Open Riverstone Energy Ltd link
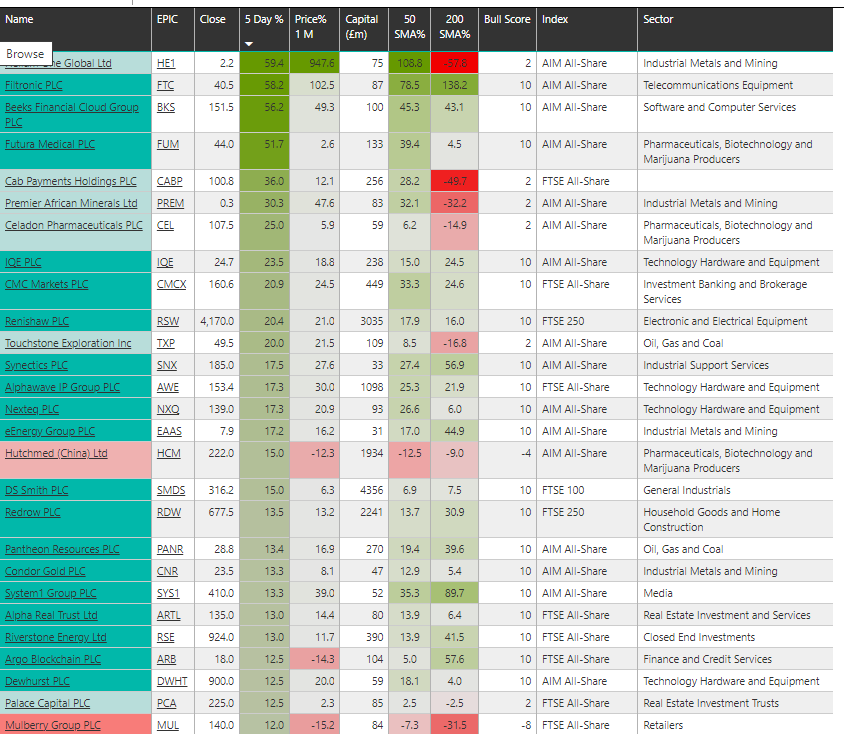The image size is (844, 734). [55, 638]
